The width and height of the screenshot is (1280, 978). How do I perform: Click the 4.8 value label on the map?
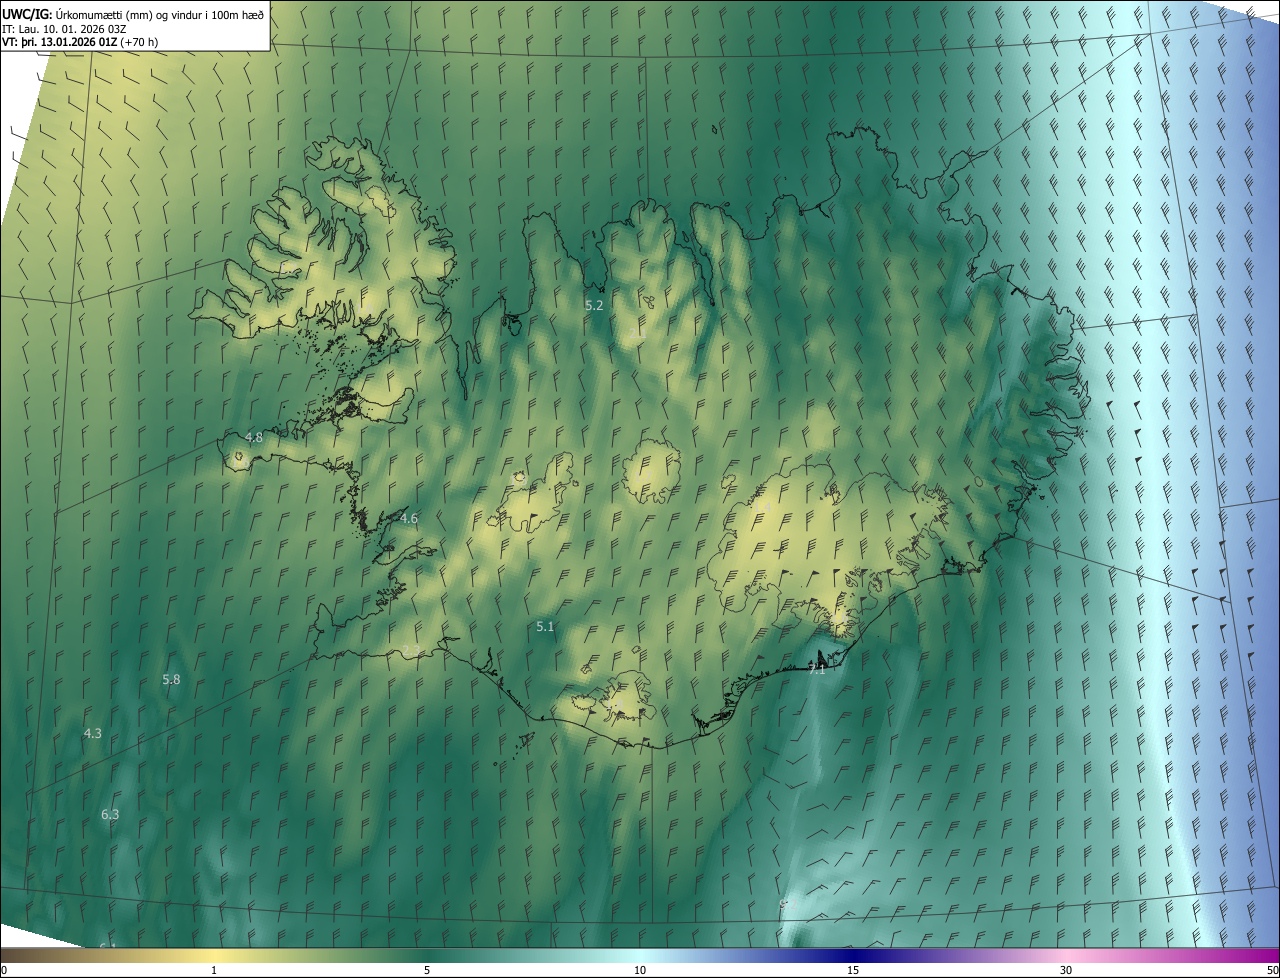[254, 438]
